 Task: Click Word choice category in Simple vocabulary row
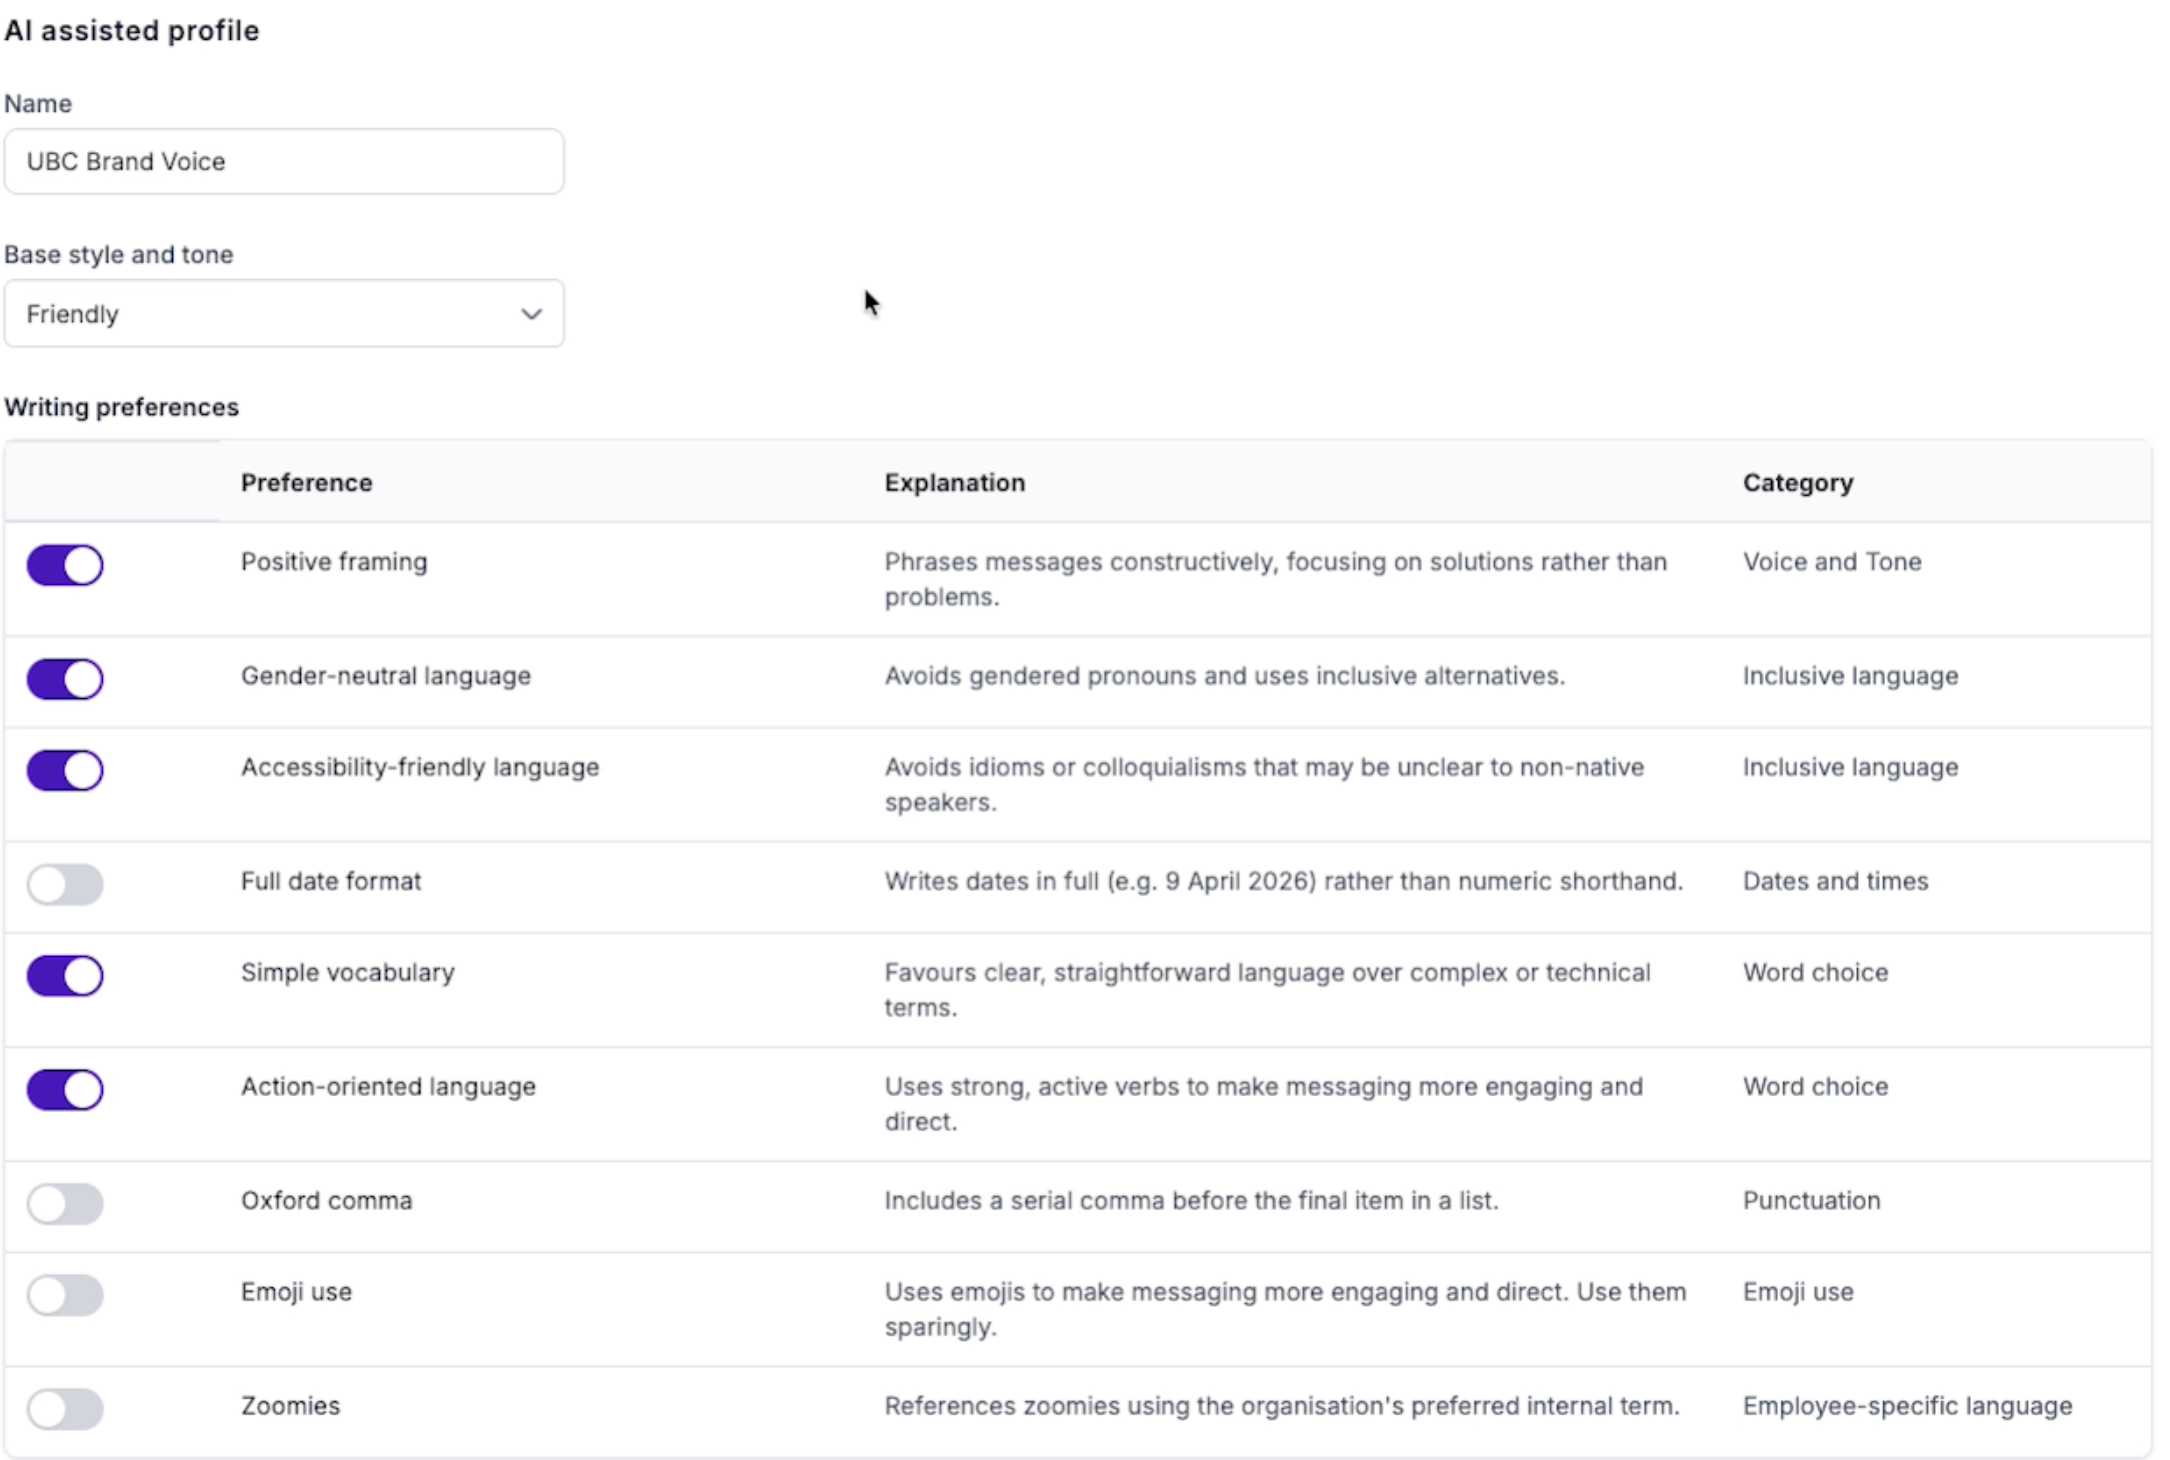pyautogui.click(x=1815, y=972)
